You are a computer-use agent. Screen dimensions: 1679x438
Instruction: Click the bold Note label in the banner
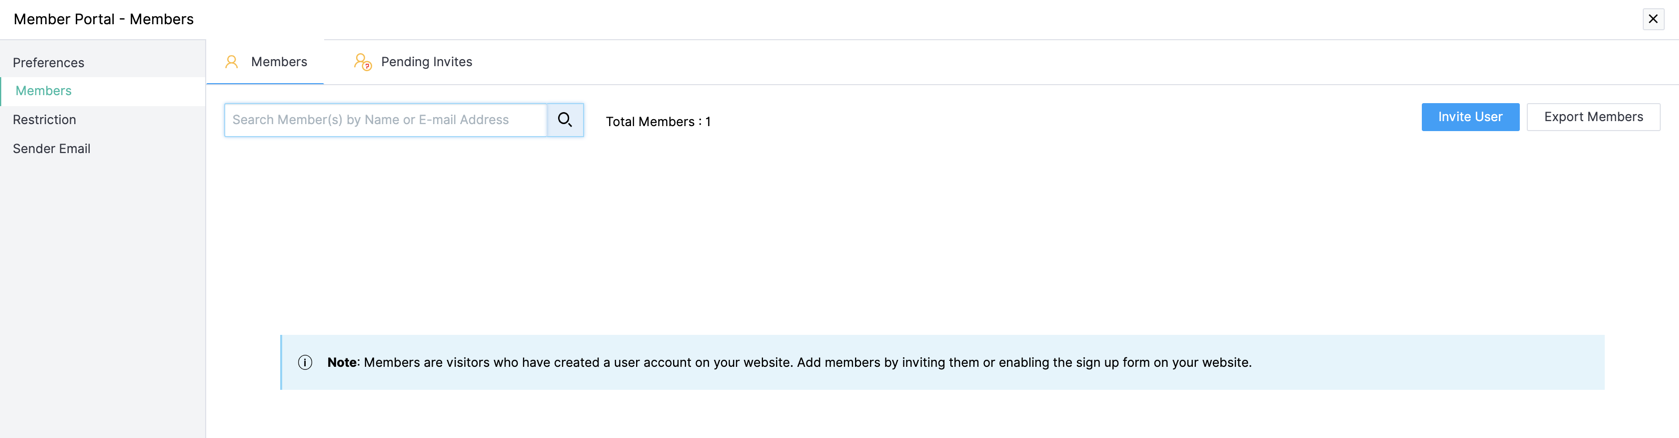pos(342,363)
